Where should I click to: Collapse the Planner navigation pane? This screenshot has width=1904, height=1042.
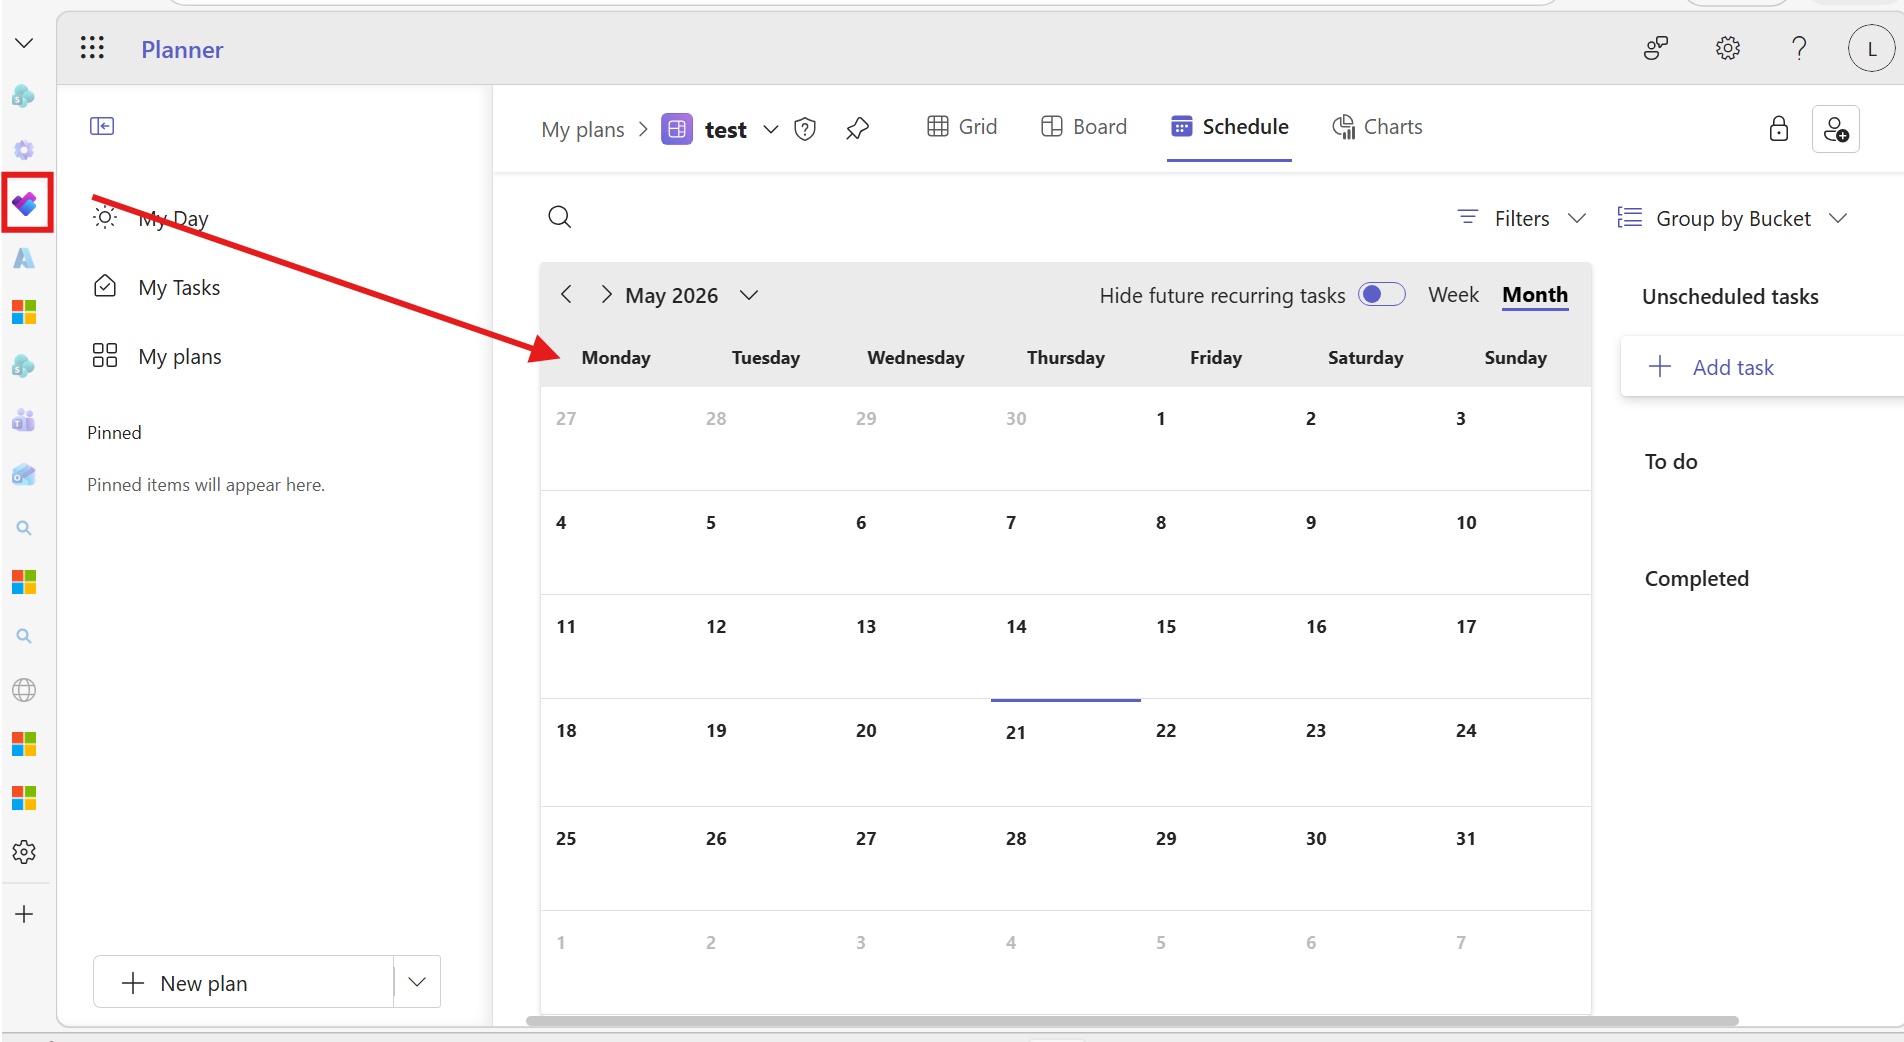pyautogui.click(x=102, y=126)
